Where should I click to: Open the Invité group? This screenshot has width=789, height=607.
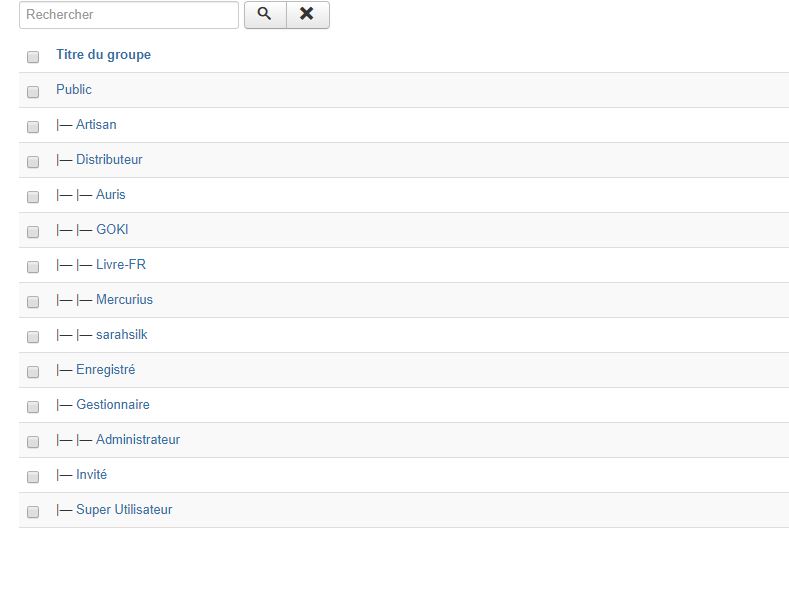91,475
